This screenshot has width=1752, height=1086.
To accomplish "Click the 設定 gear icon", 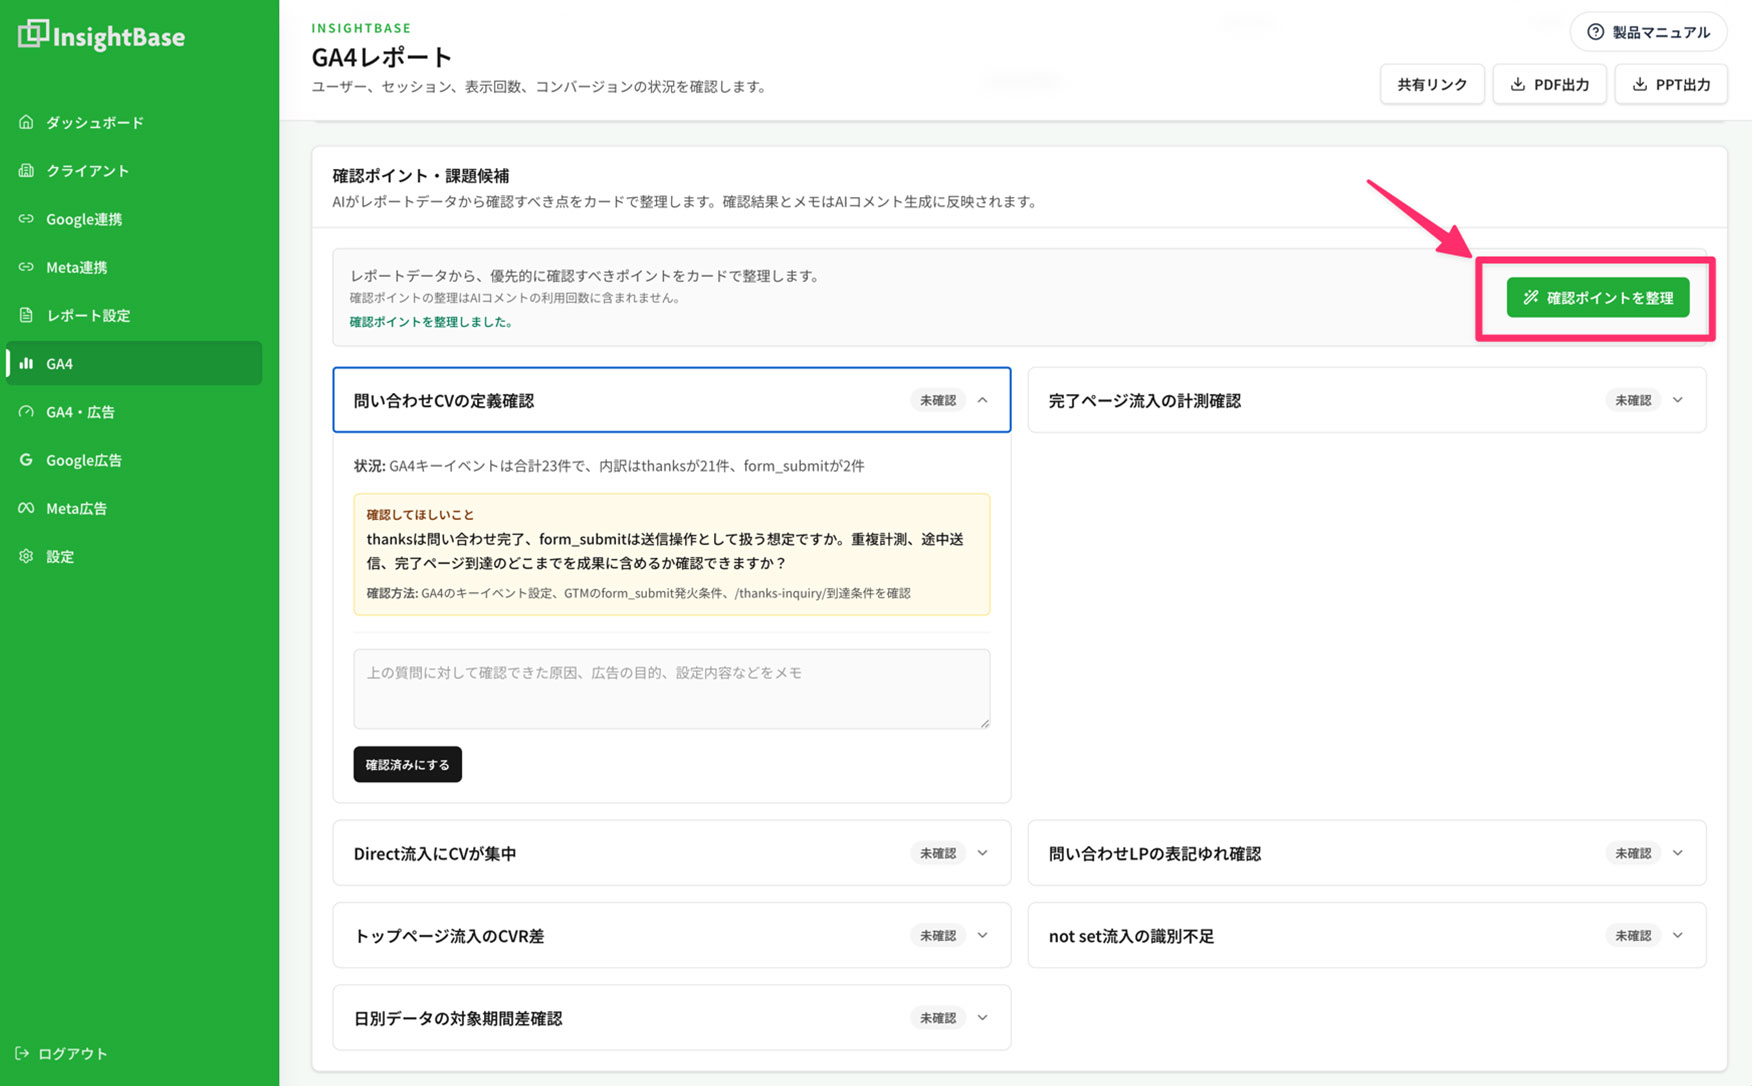I will pos(26,556).
